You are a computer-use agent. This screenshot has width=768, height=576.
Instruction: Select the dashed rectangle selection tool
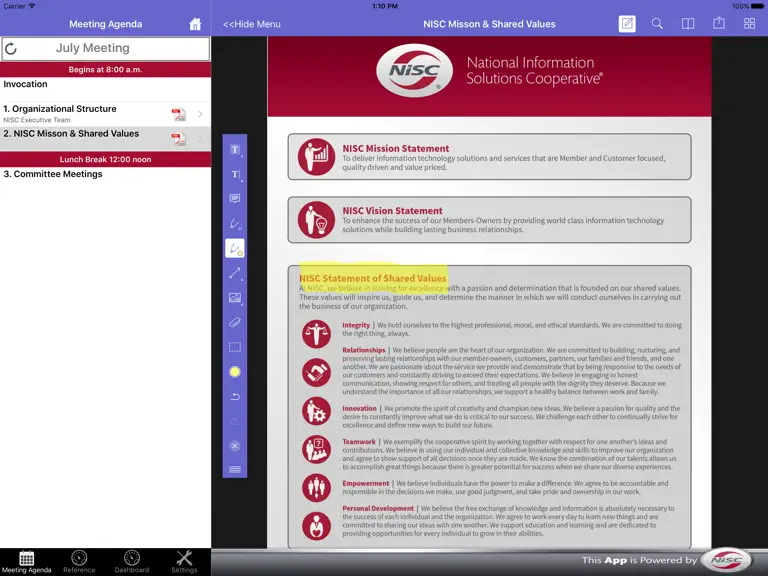pos(235,347)
